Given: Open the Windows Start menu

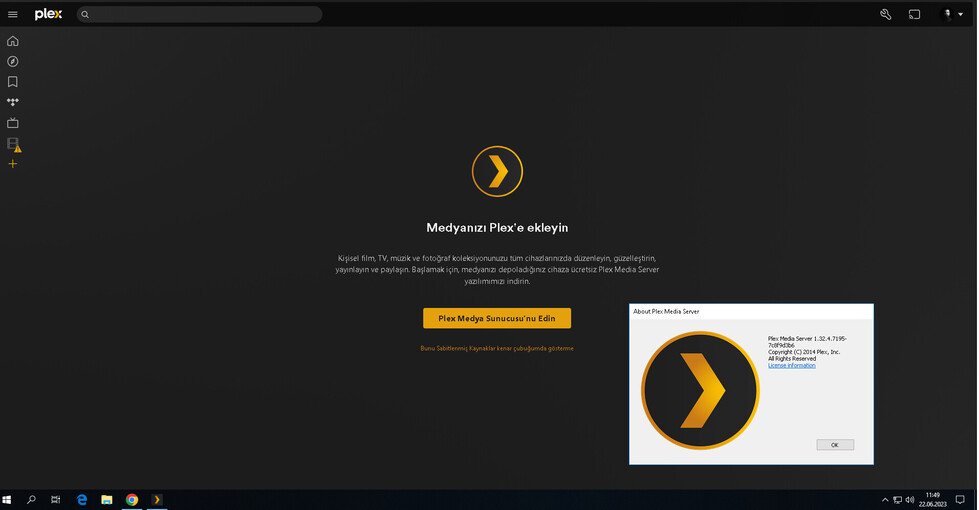Looking at the screenshot, I should [7, 499].
